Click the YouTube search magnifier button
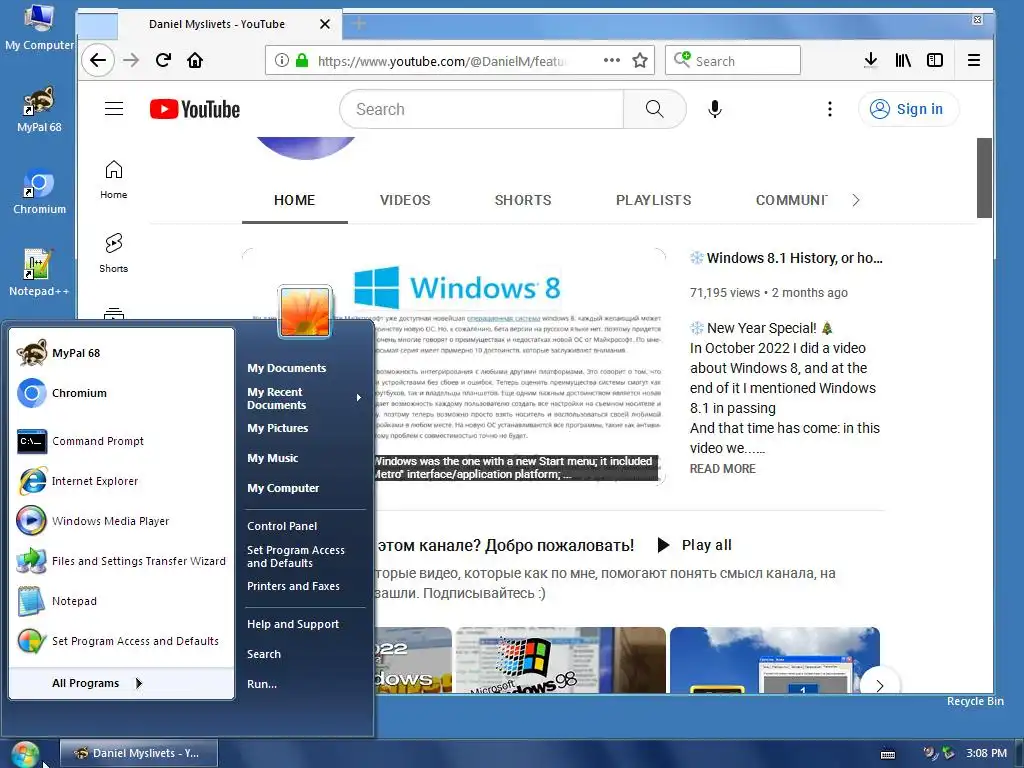Image resolution: width=1024 pixels, height=768 pixels. [654, 109]
